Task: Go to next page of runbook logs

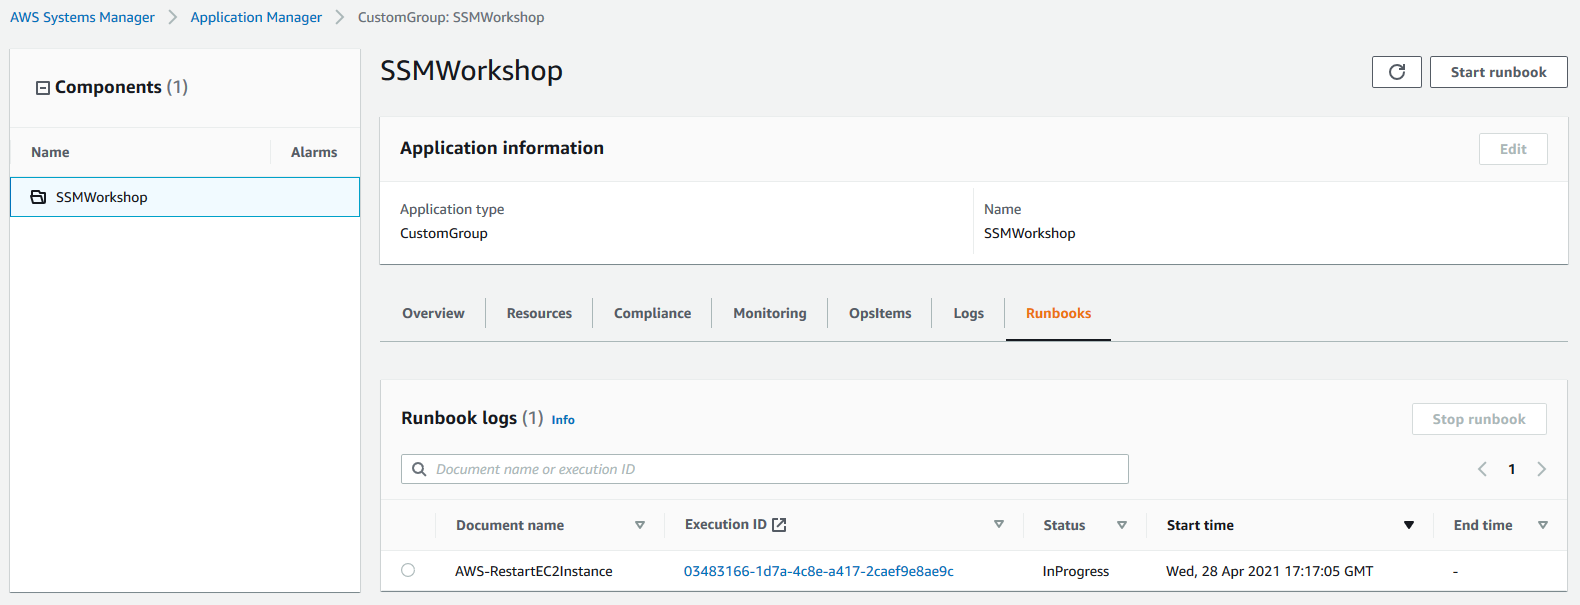Action: pos(1541,469)
